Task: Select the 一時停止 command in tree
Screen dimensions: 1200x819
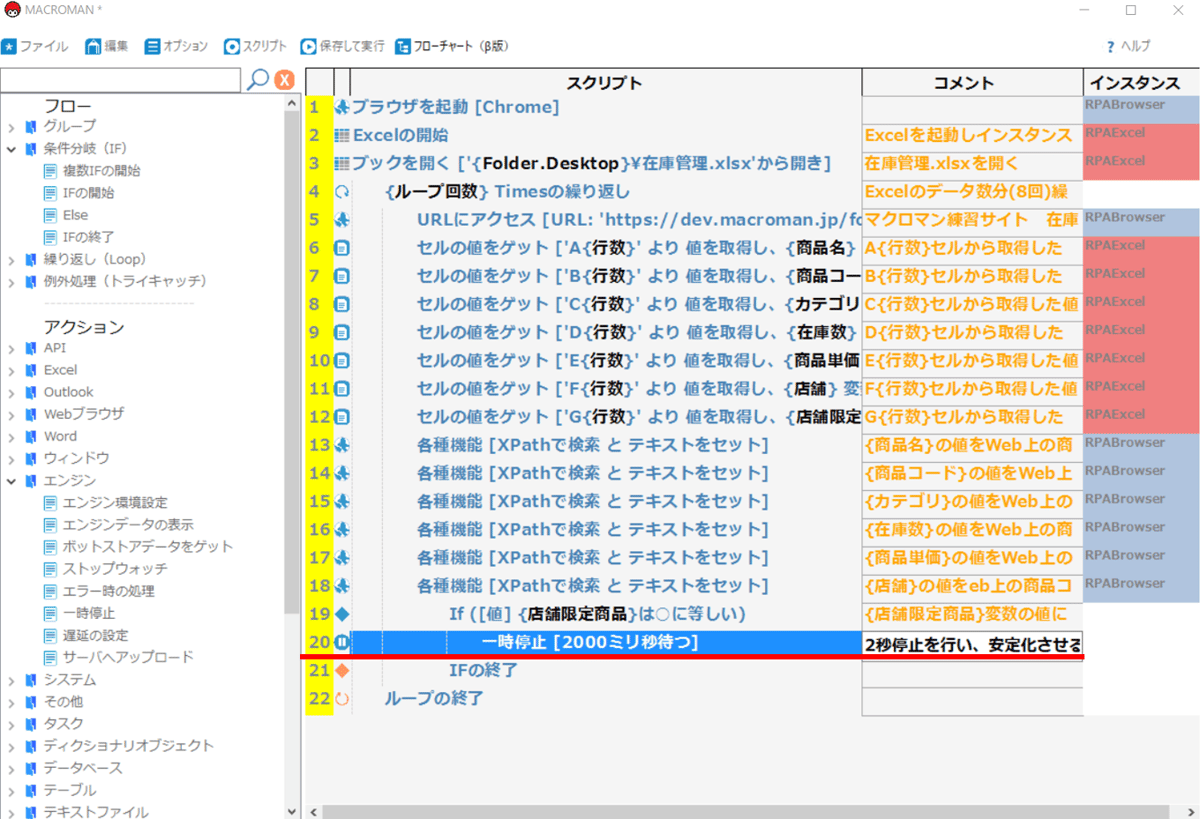Action: tap(88, 613)
